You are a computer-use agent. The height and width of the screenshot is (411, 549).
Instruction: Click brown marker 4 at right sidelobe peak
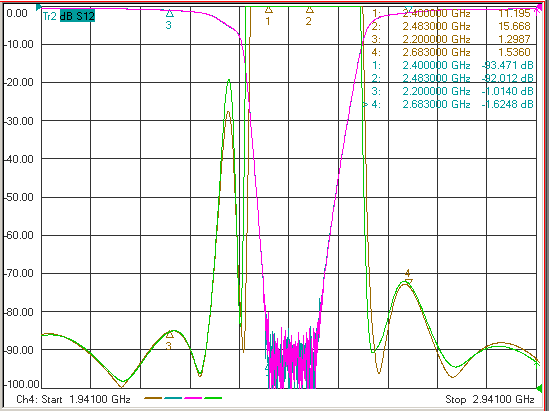tap(408, 280)
